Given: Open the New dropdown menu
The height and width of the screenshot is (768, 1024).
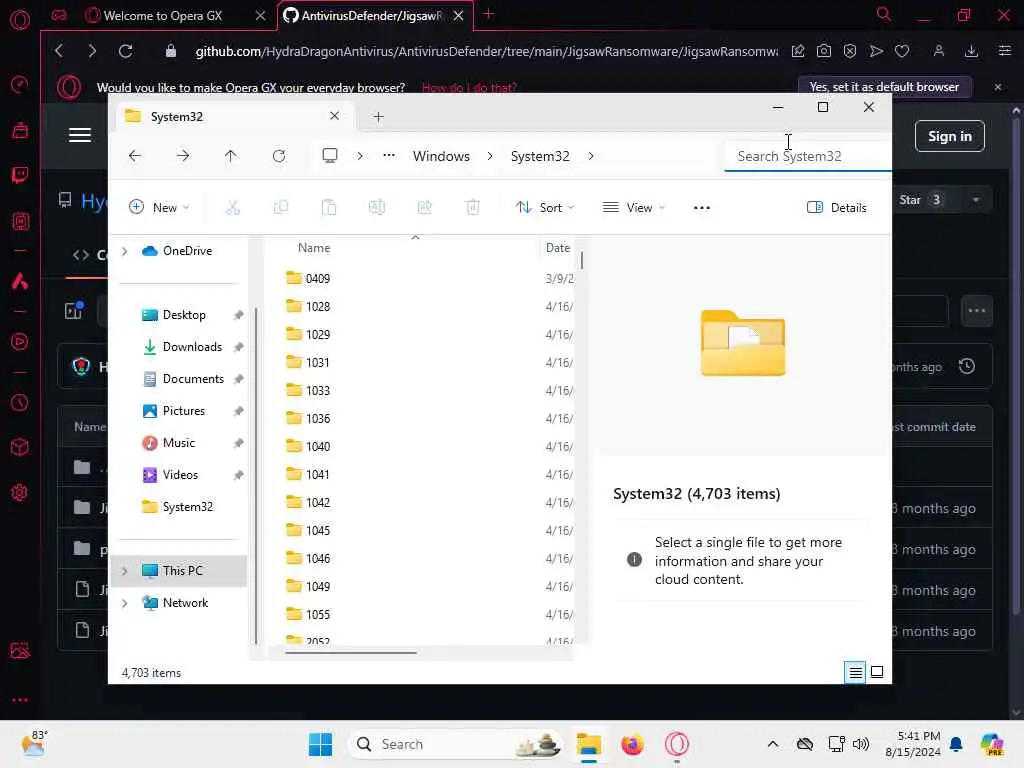Looking at the screenshot, I should coord(159,208).
